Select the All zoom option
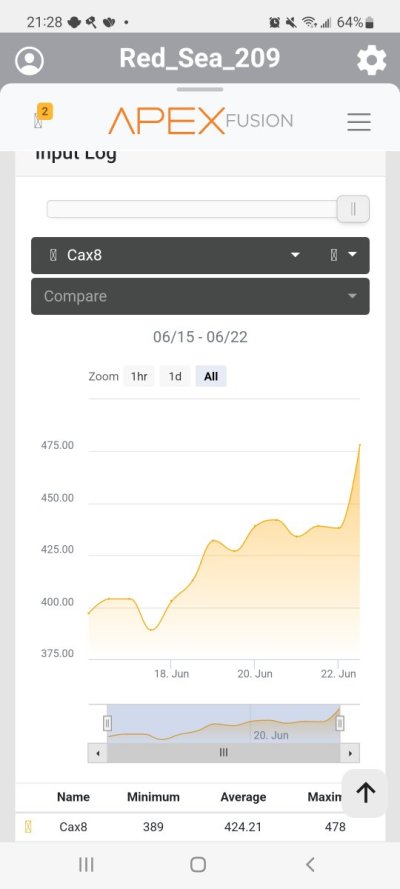400x889 pixels. click(x=211, y=376)
